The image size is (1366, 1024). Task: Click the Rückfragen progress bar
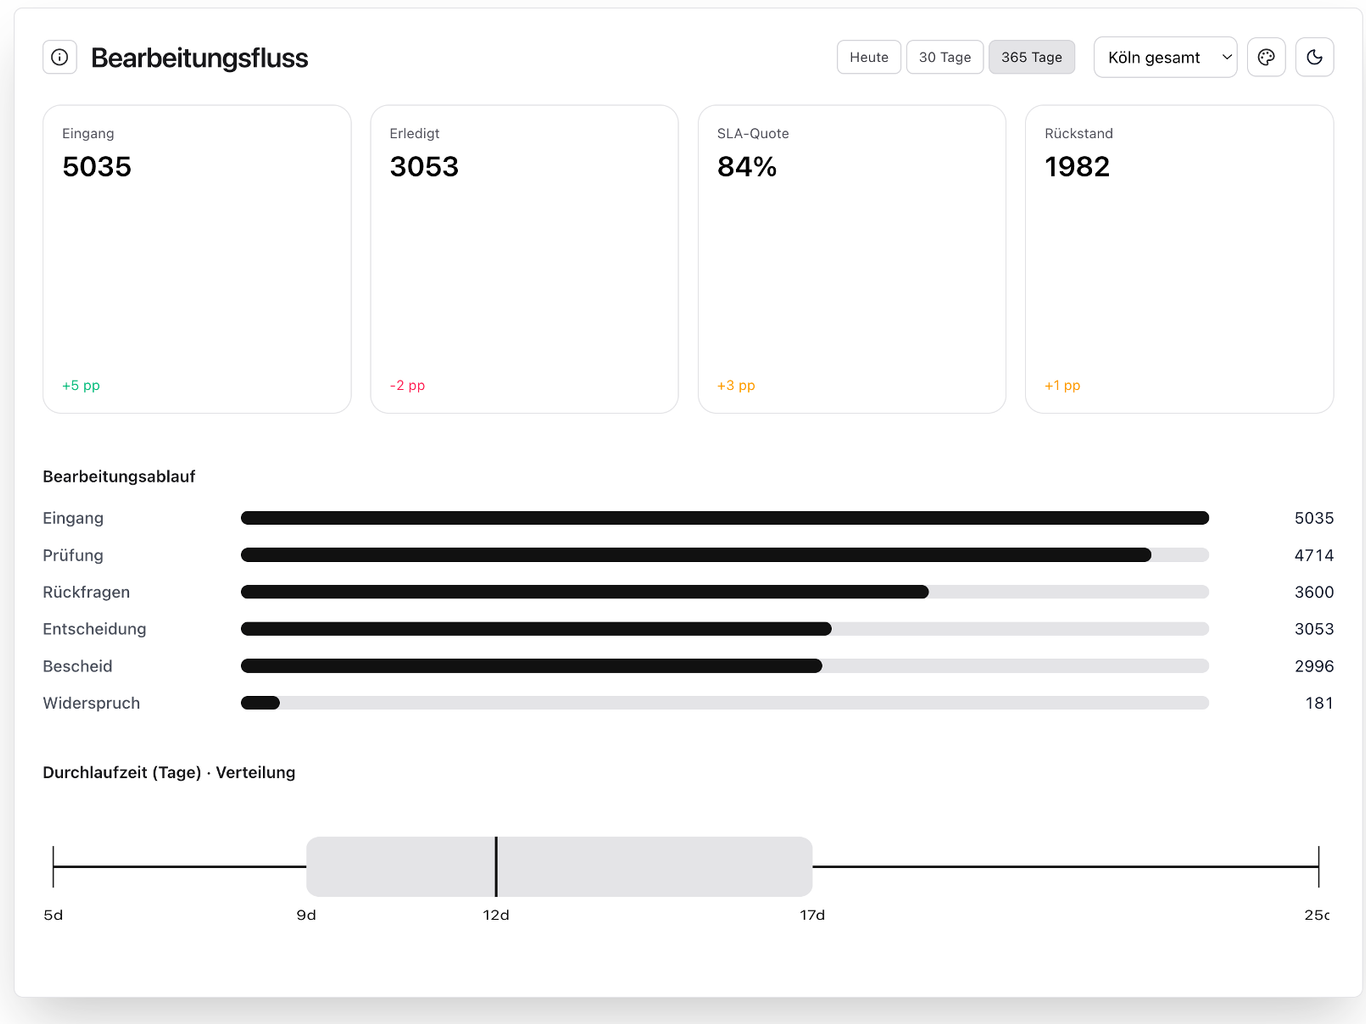(724, 592)
